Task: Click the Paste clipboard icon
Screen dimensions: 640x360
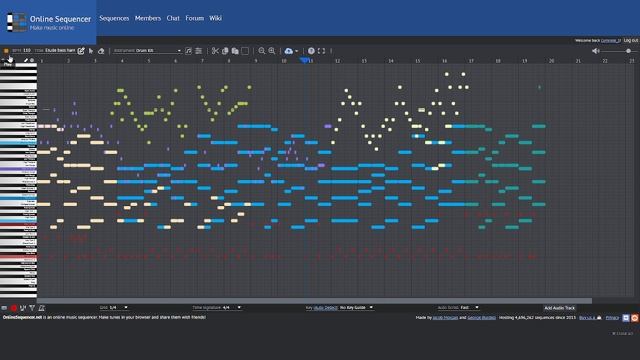Action: tap(235, 51)
